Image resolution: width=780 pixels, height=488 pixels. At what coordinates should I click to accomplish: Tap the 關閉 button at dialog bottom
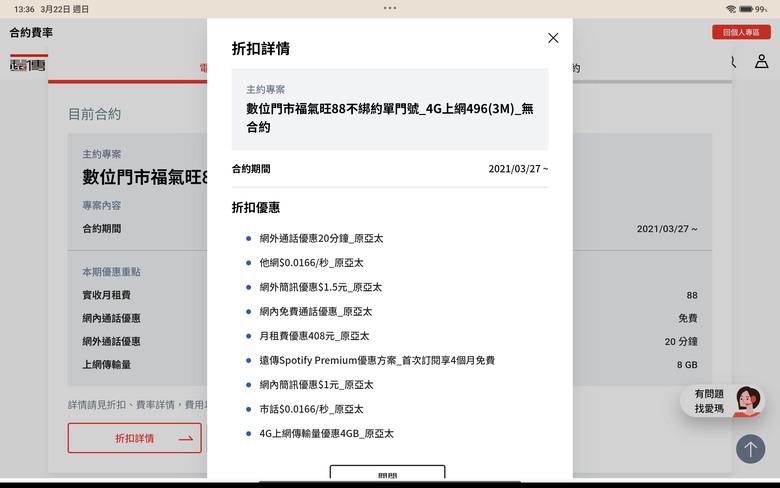pyautogui.click(x=388, y=472)
